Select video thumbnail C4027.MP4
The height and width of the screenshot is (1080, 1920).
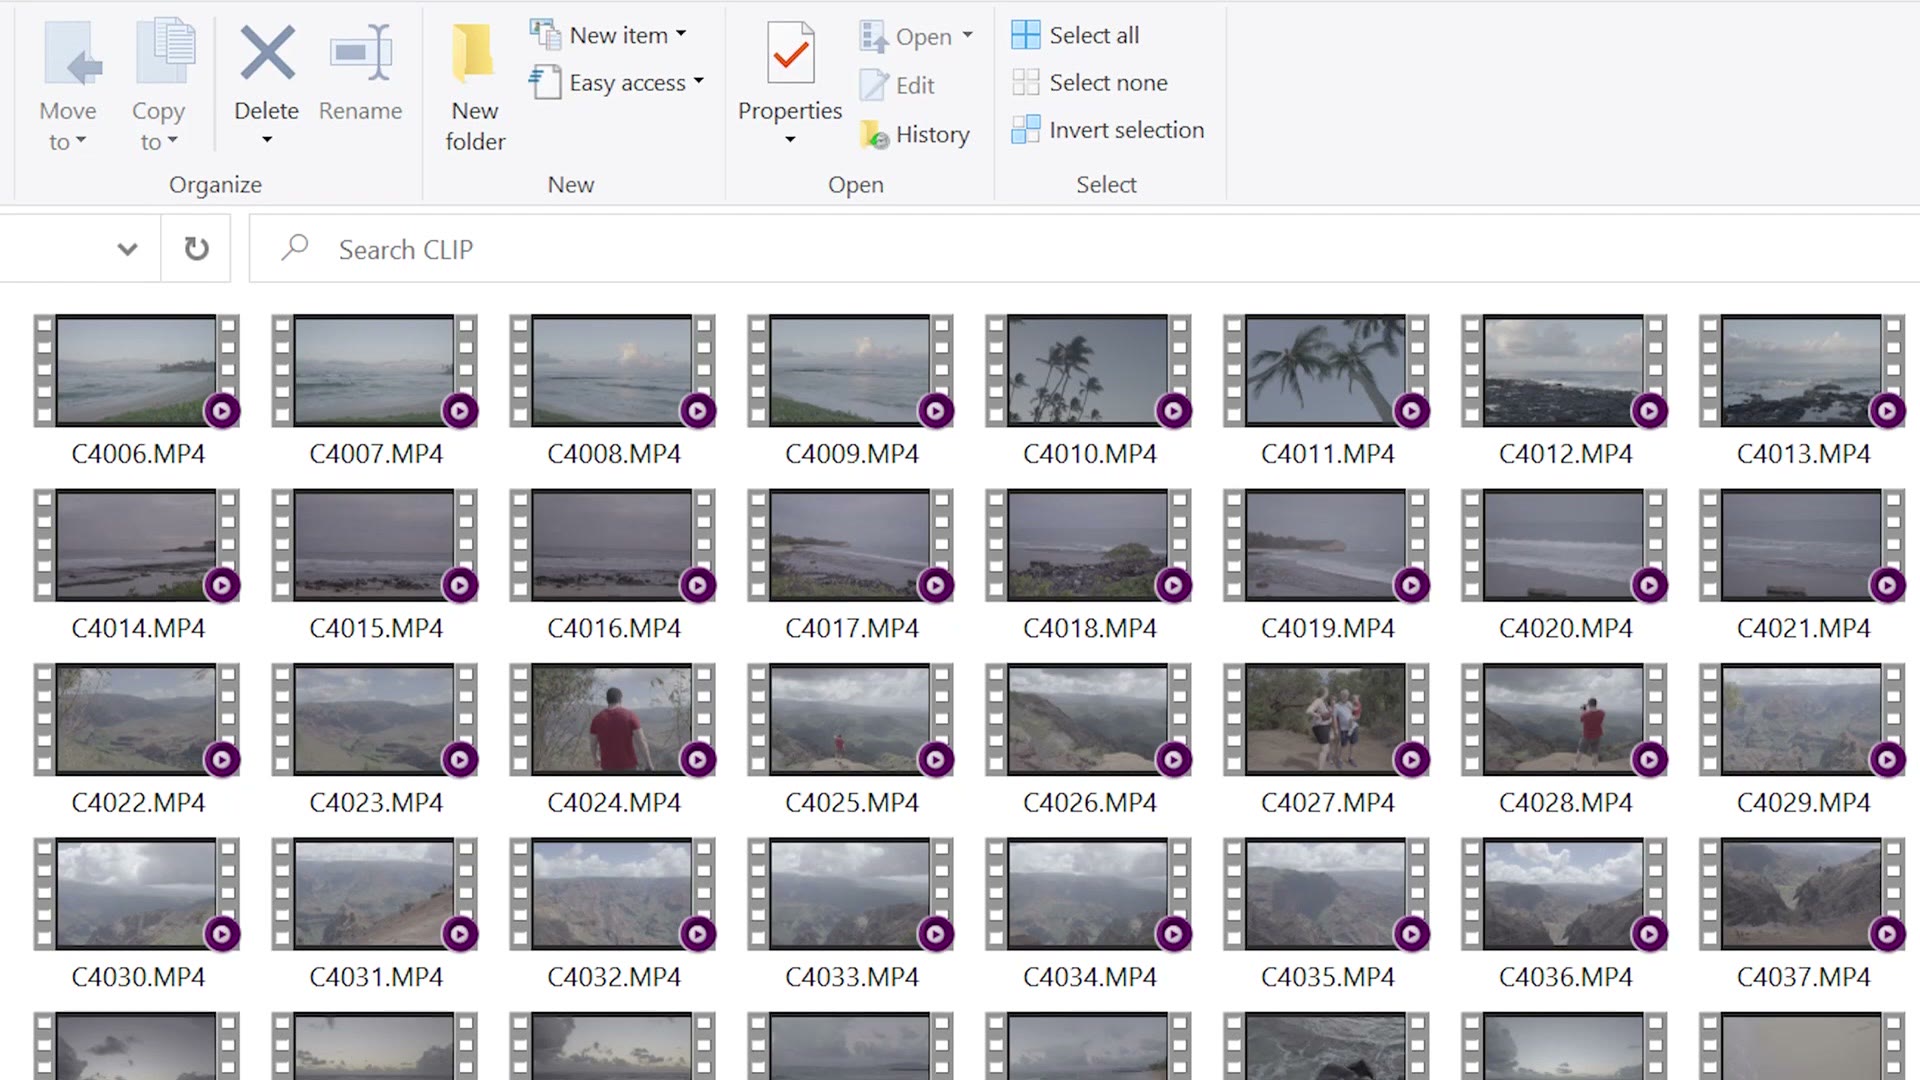pos(1327,720)
